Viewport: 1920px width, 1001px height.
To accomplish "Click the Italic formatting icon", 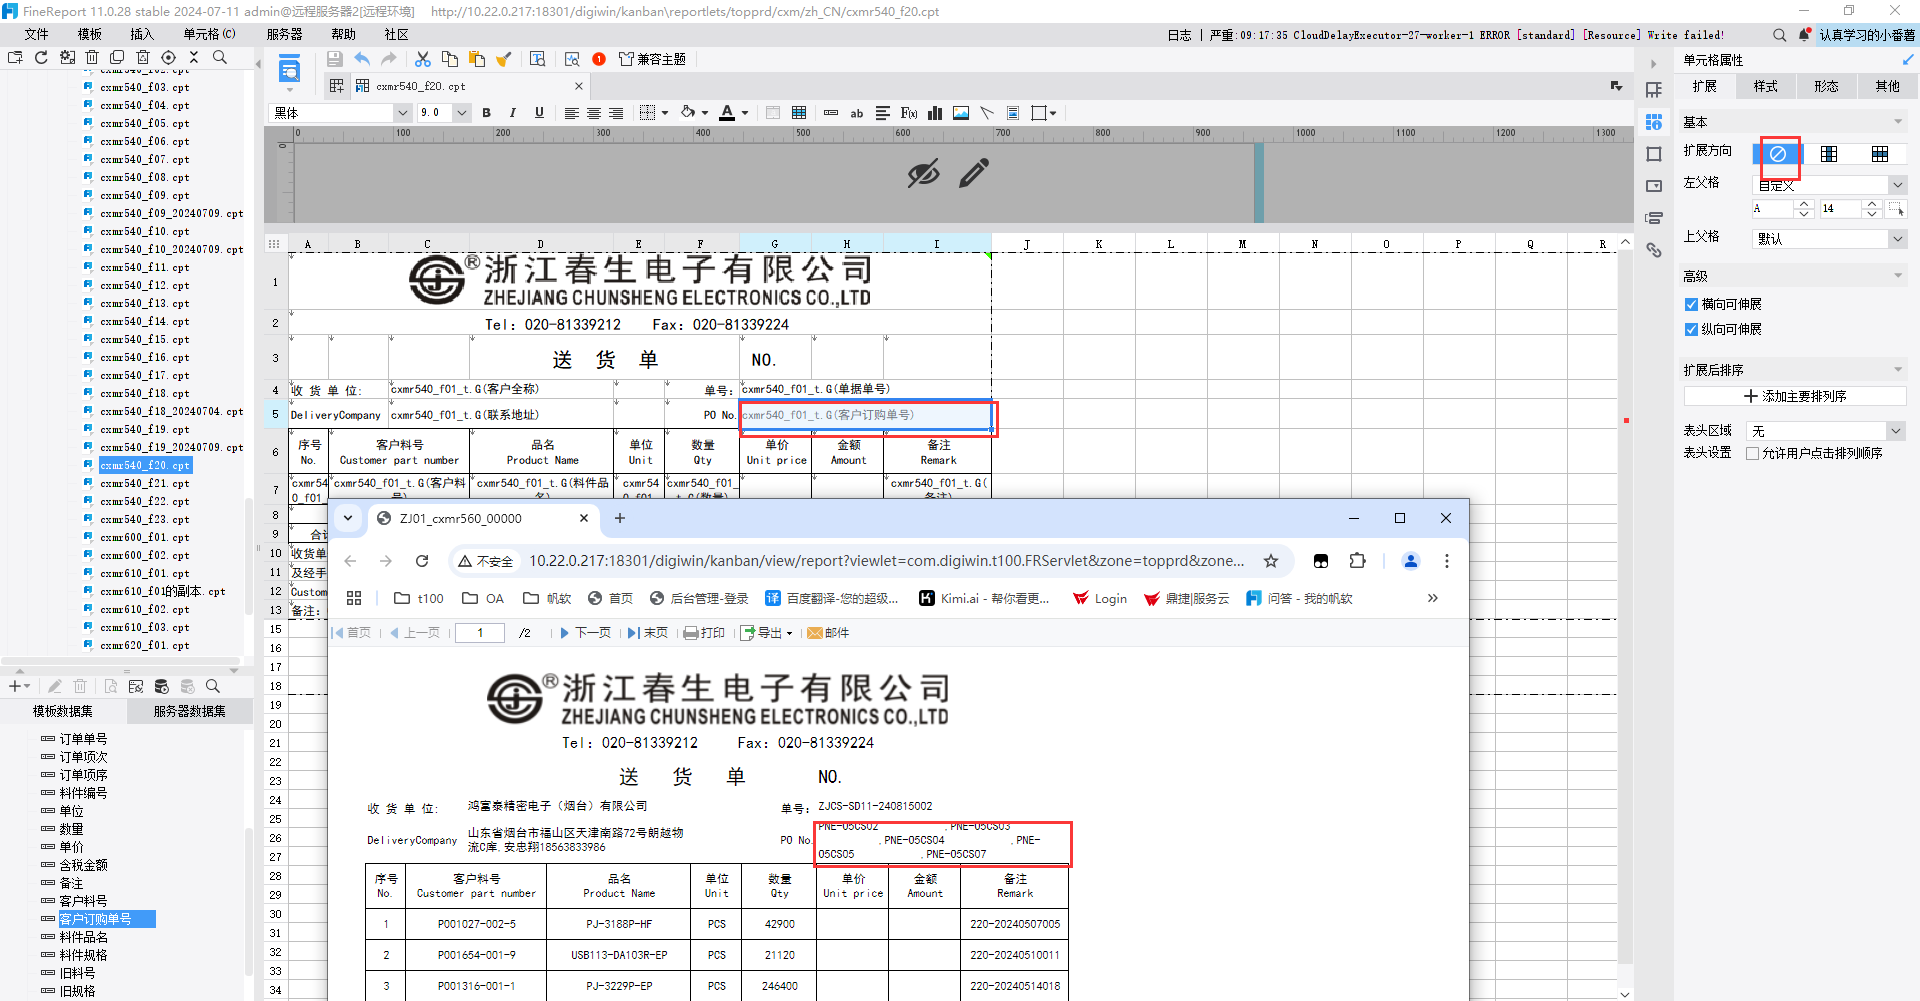I will 513,113.
